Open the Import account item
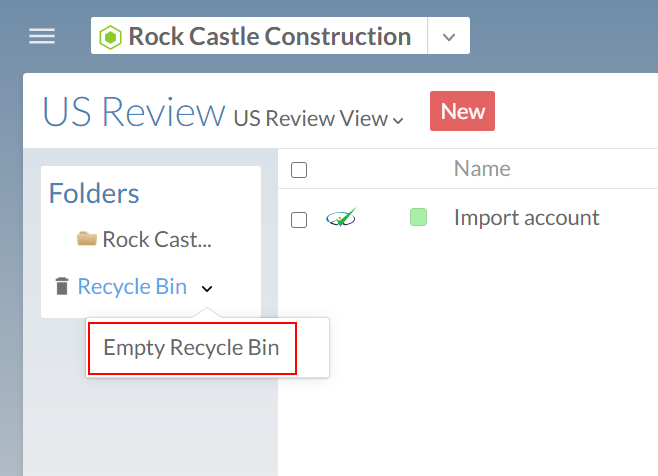658x476 pixels. 526,217
